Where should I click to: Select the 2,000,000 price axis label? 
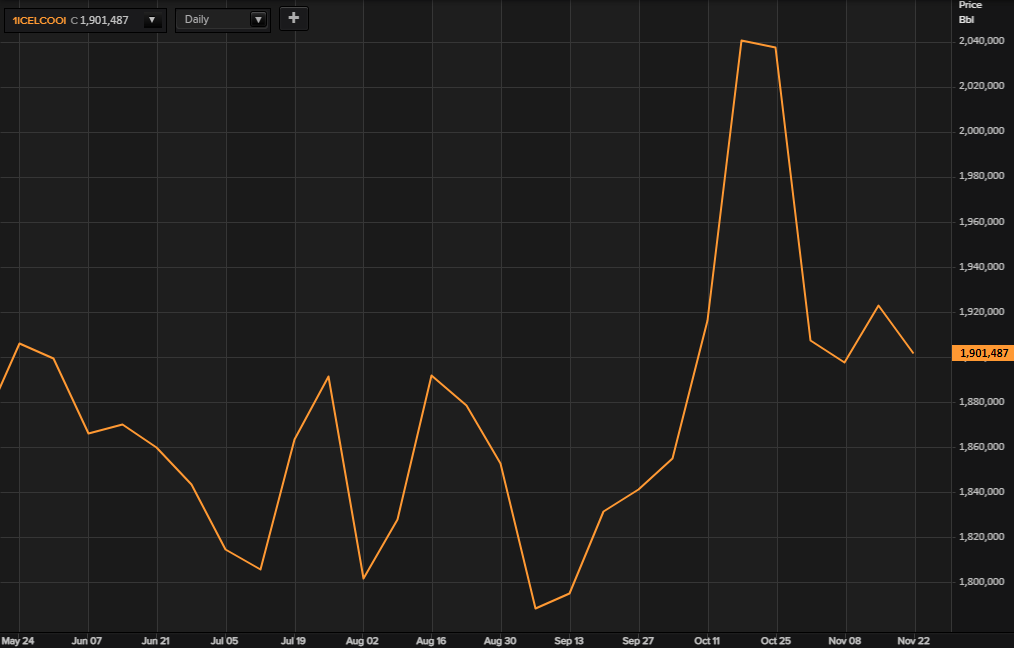(x=982, y=131)
